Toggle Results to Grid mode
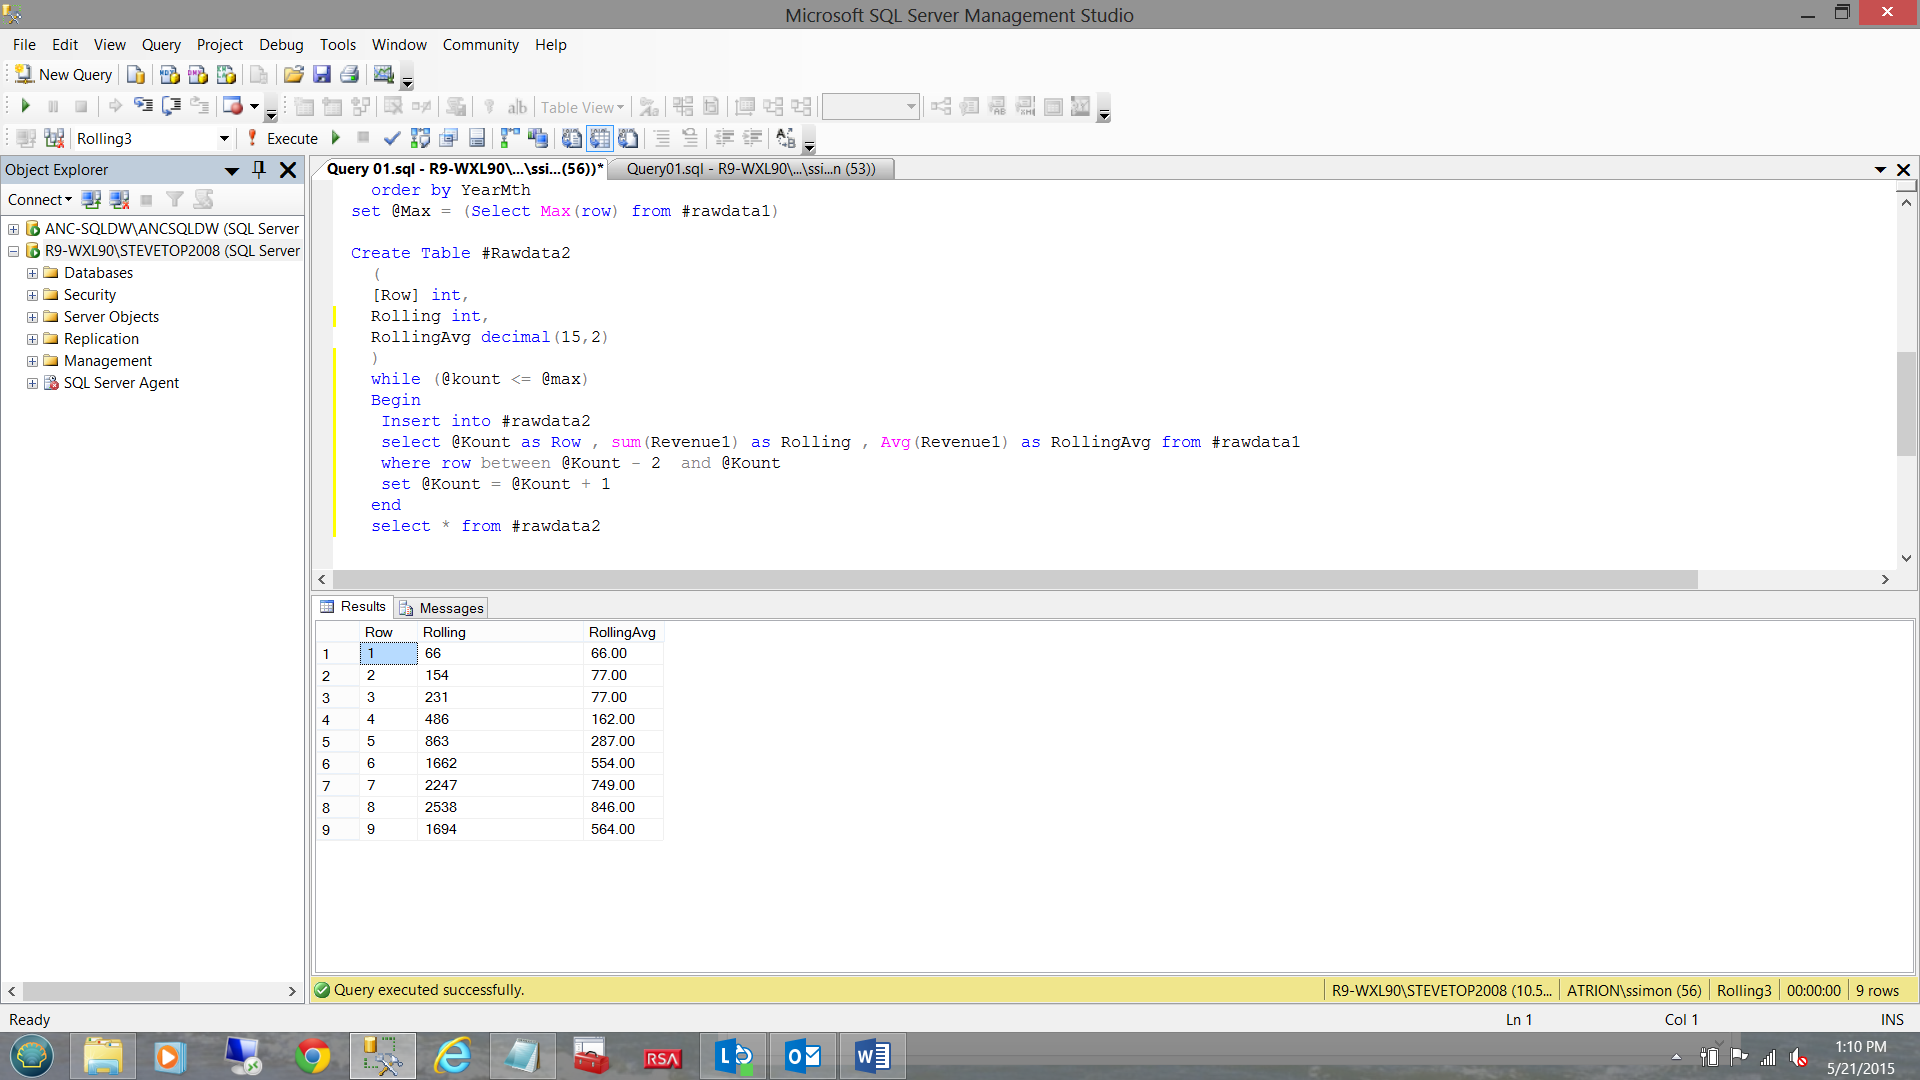The height and width of the screenshot is (1080, 1920). click(x=599, y=138)
